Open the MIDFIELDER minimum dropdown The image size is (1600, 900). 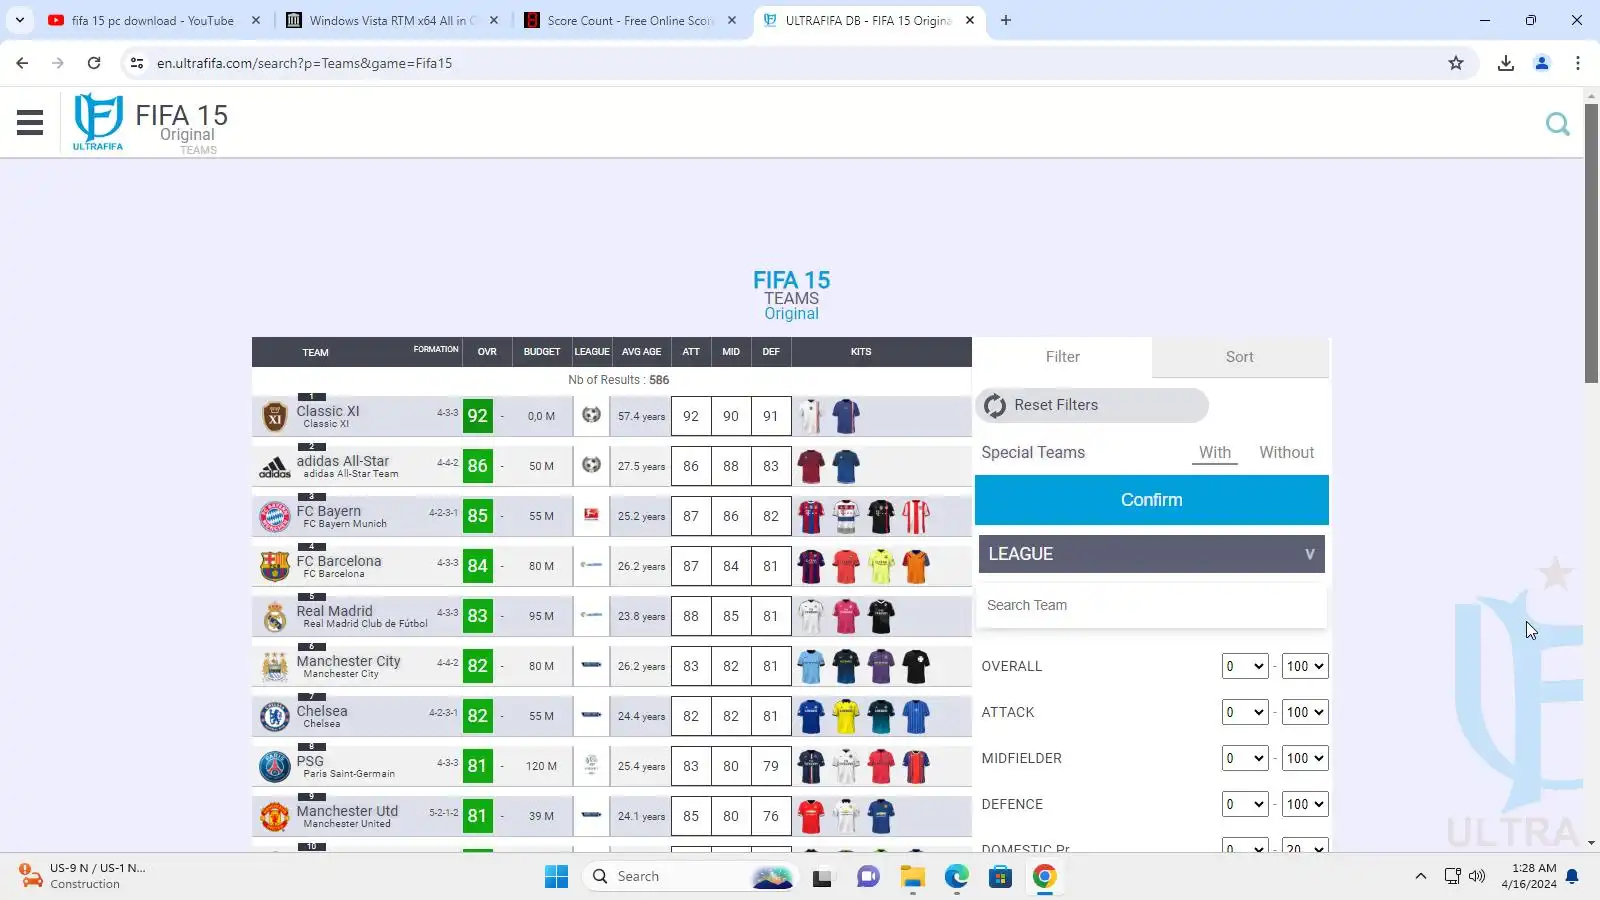point(1245,758)
